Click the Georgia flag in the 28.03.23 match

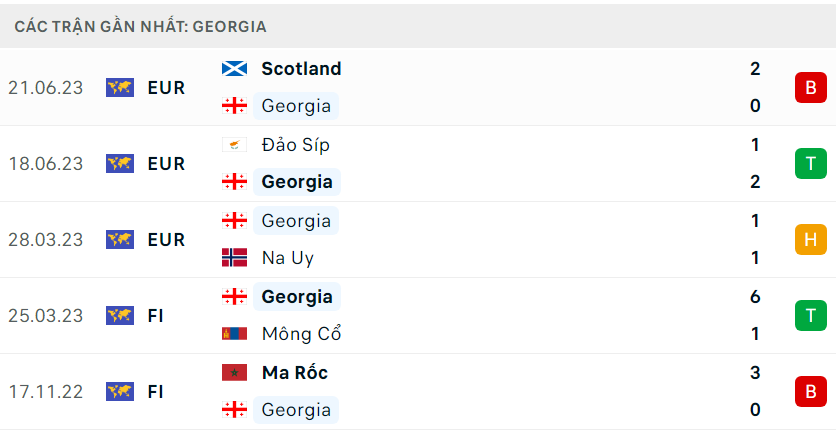click(x=235, y=221)
